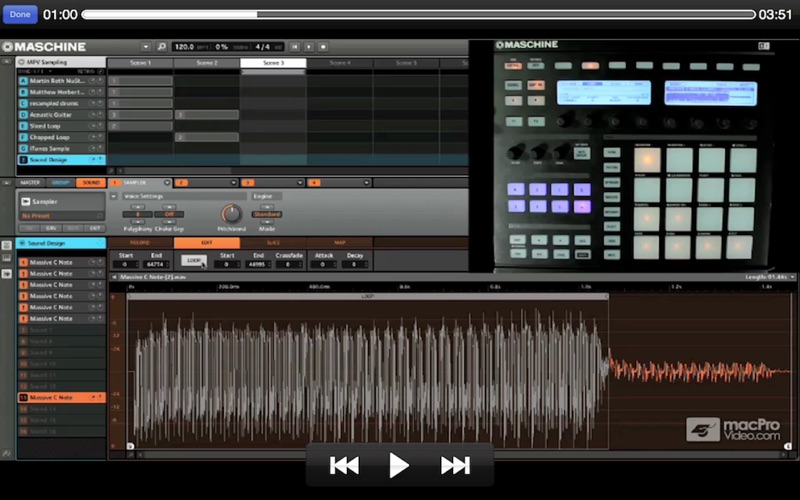The width and height of the screenshot is (800, 500).
Task: Click the tempo field showing 120.0
Action: pos(184,47)
